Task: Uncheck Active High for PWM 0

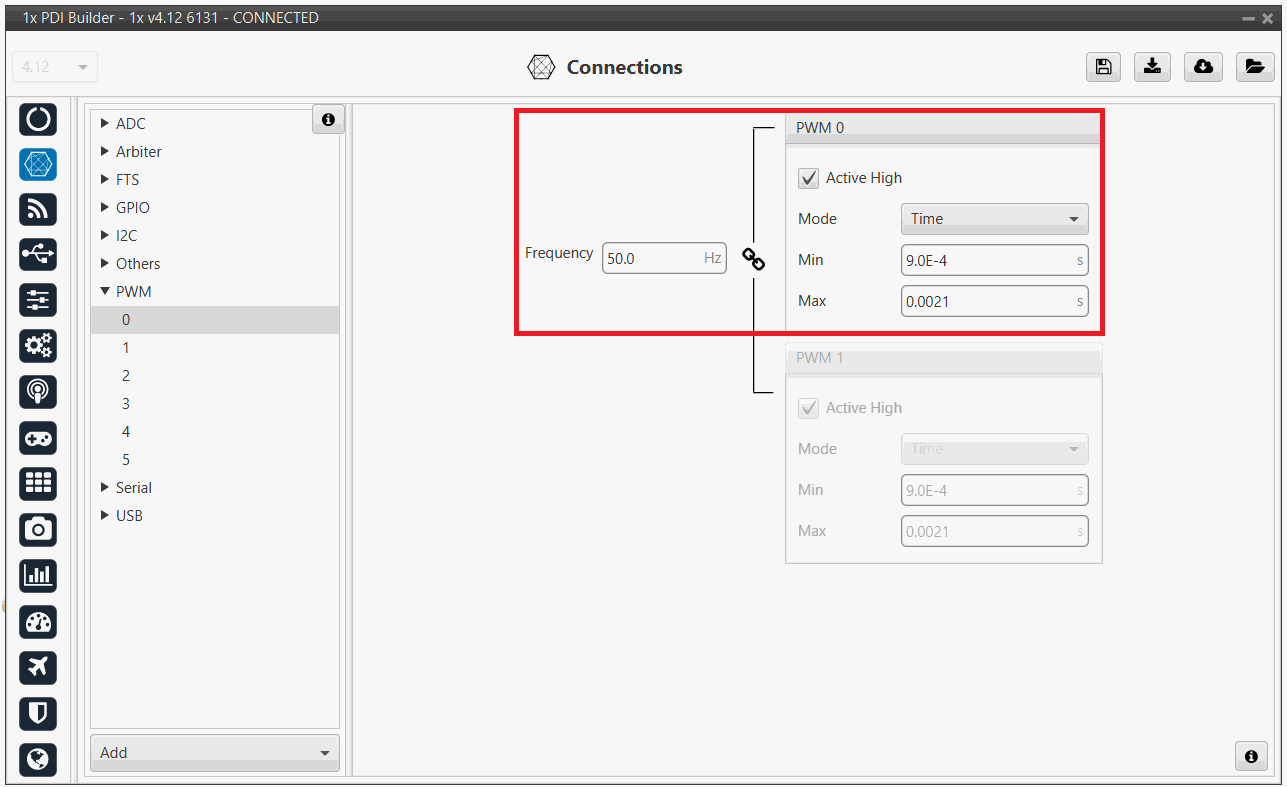Action: tap(809, 179)
